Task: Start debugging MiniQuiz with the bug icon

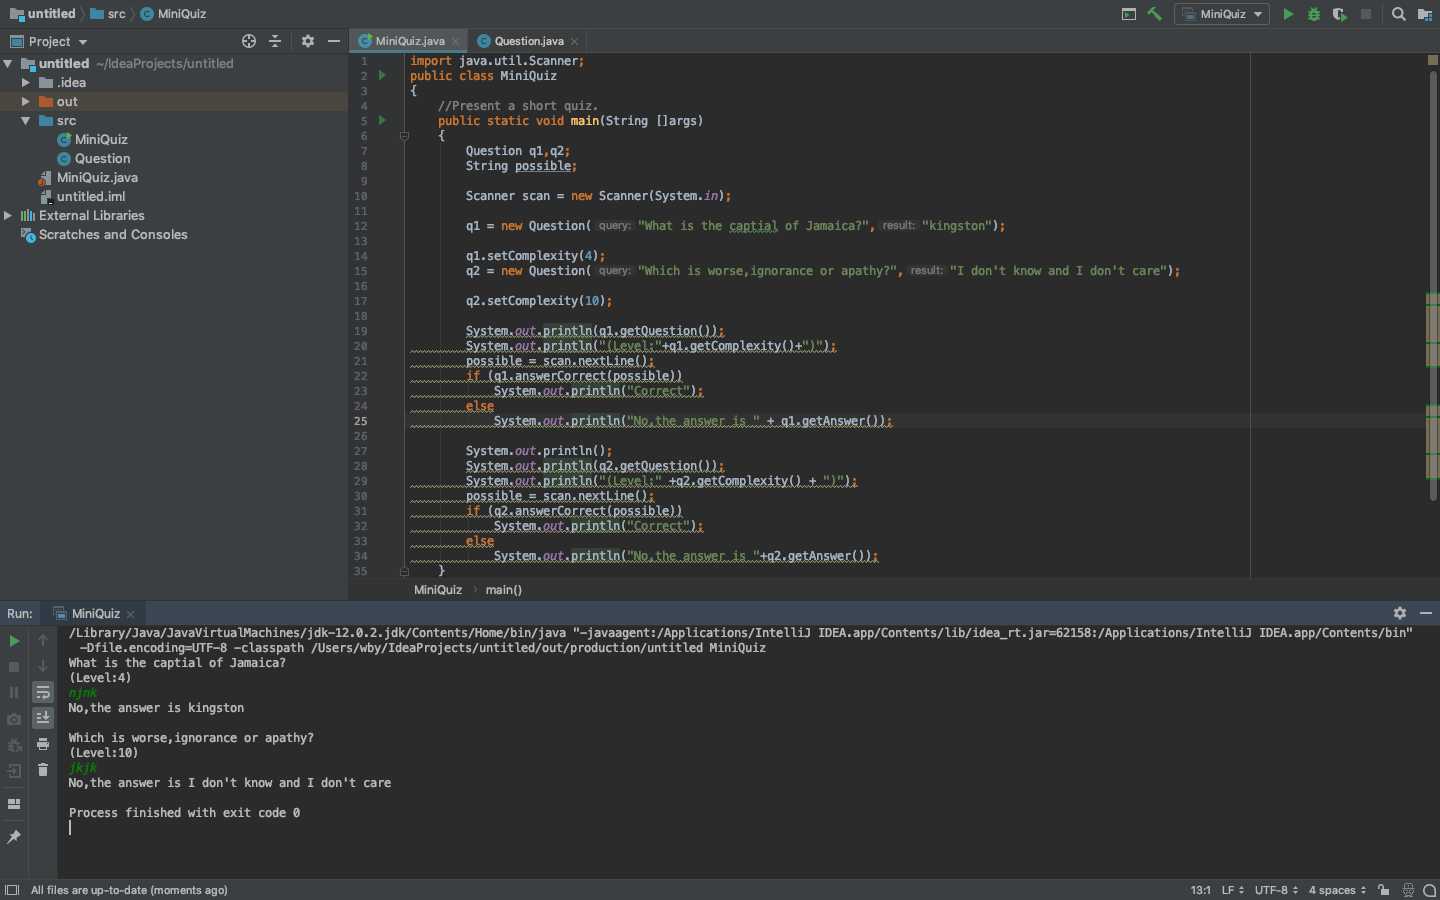Action: [1314, 14]
